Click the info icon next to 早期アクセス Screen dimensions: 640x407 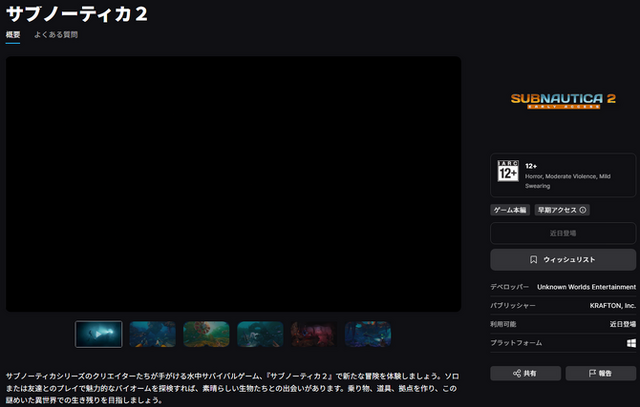(583, 210)
